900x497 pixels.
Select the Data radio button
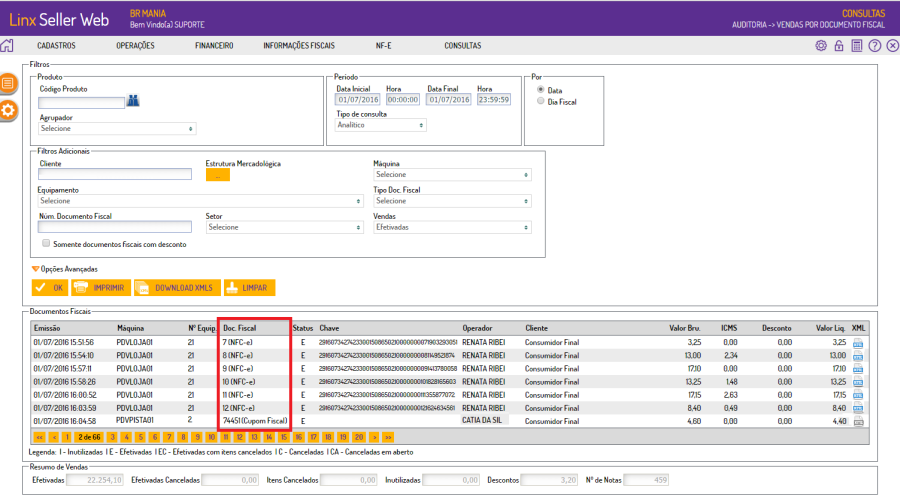click(540, 90)
